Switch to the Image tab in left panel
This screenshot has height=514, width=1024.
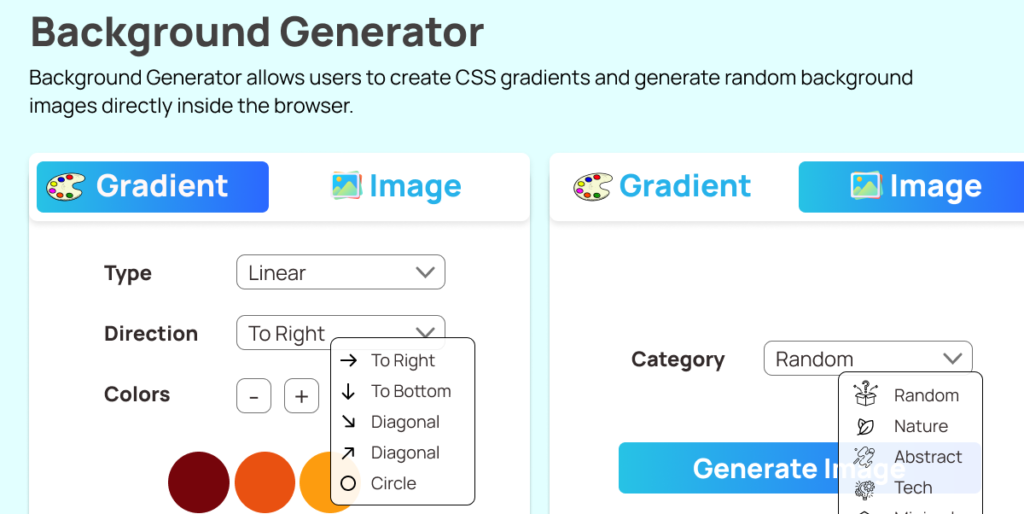click(398, 187)
